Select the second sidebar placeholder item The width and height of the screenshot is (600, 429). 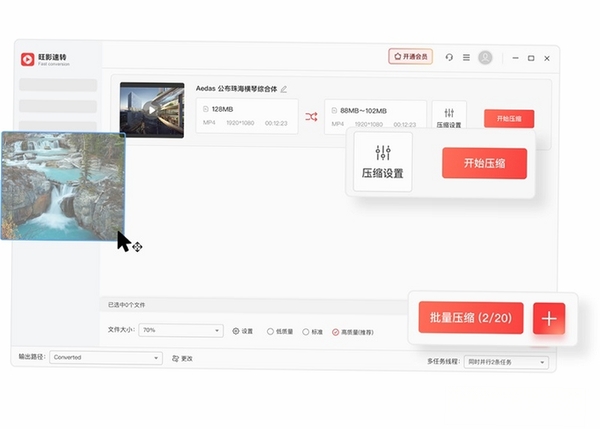[58, 106]
